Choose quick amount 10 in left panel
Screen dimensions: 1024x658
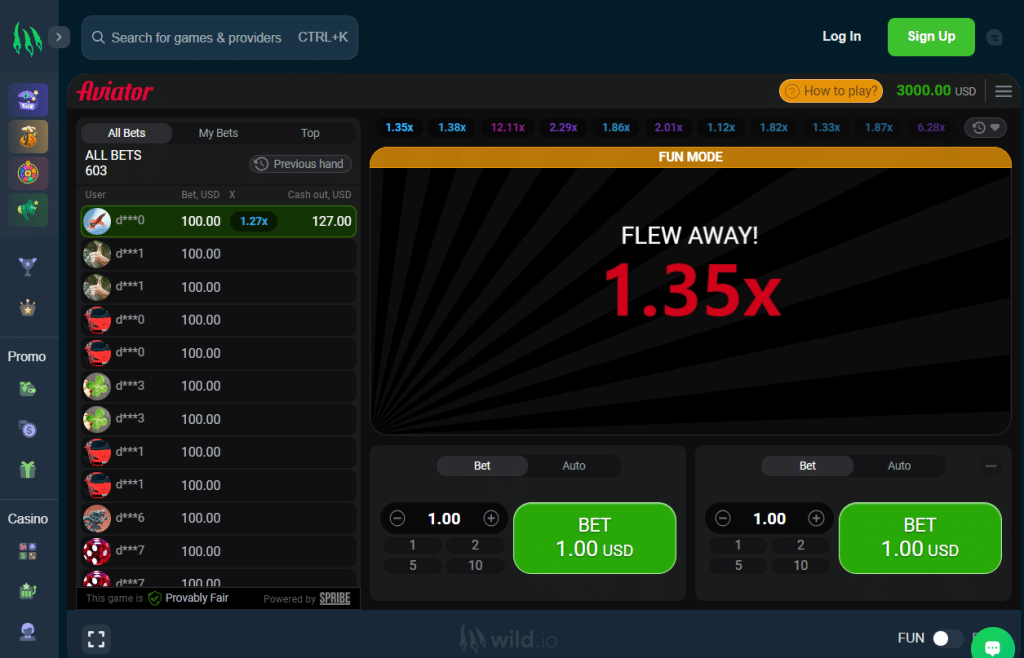tap(475, 565)
